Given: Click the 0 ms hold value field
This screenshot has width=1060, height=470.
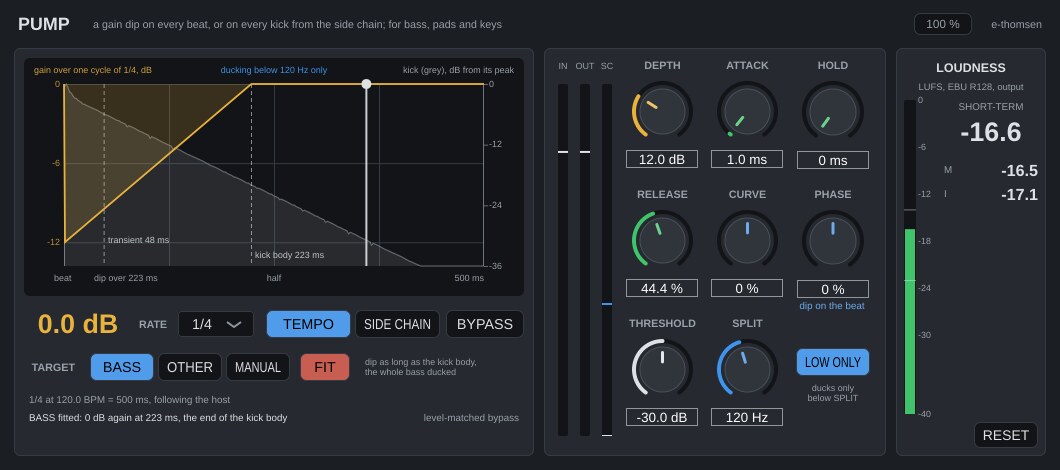Looking at the screenshot, I should click(833, 160).
